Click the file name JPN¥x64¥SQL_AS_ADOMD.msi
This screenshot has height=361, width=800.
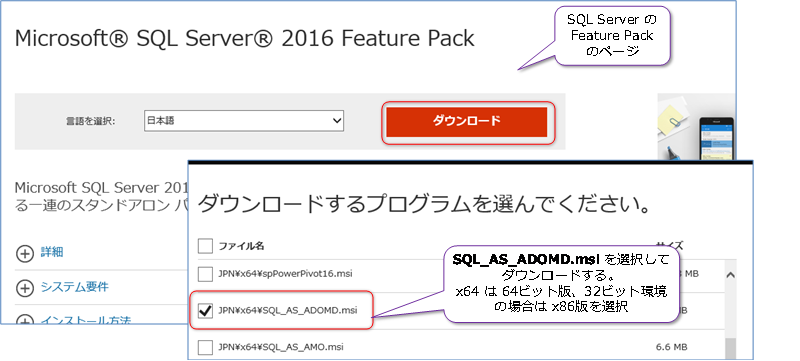pos(288,310)
